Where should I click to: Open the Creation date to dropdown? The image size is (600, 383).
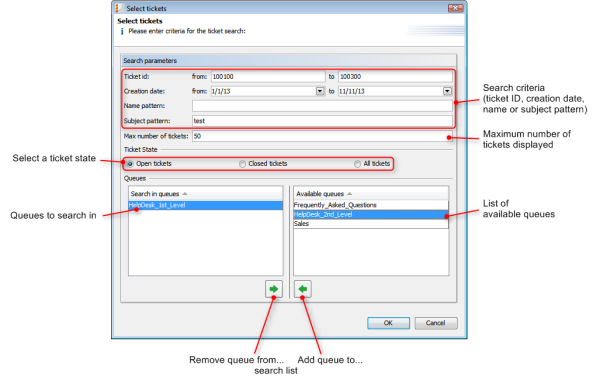point(447,91)
